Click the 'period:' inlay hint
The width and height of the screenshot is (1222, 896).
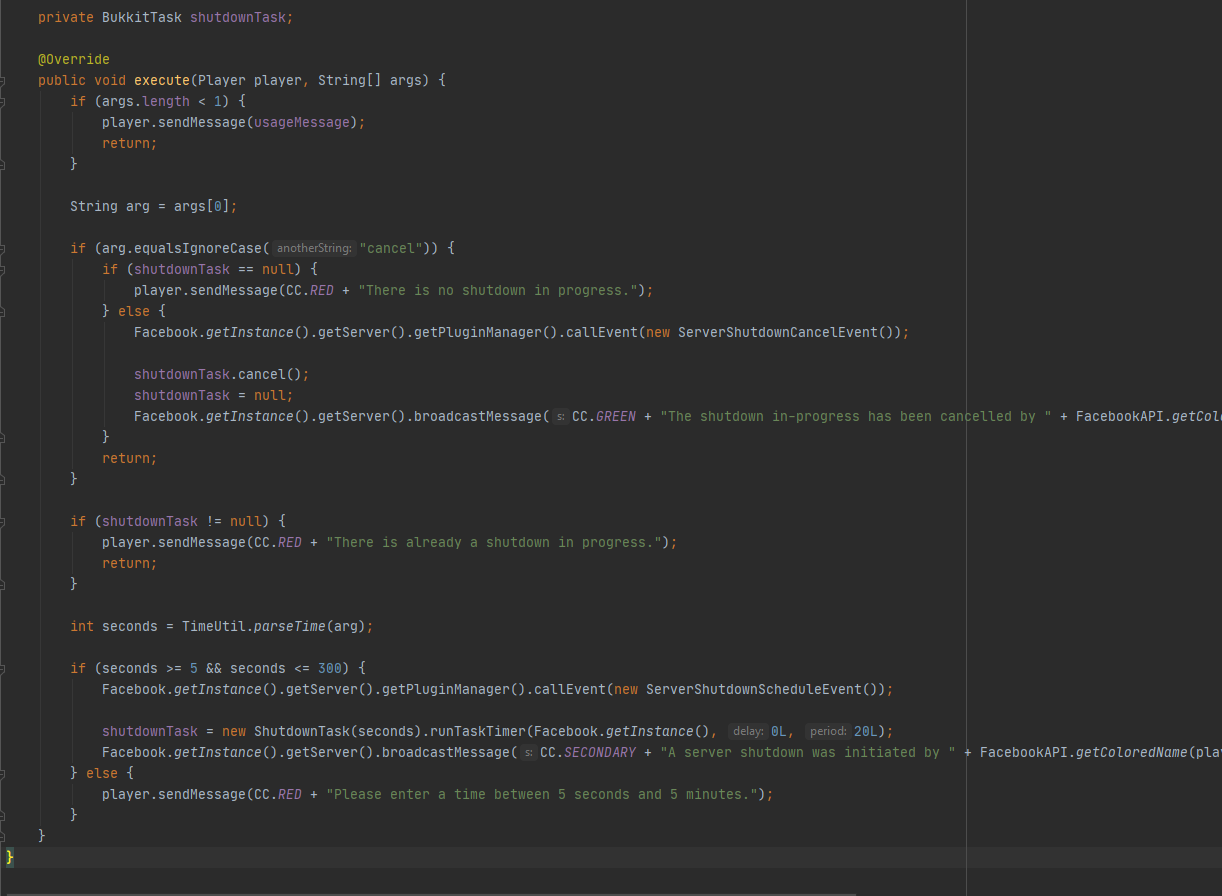[x=827, y=731]
